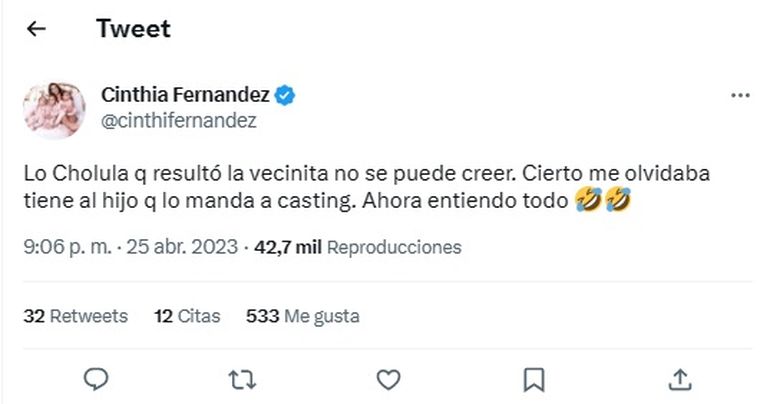770x404 pixels.
Task: Open the three-dot more options menu
Action: coord(740,96)
